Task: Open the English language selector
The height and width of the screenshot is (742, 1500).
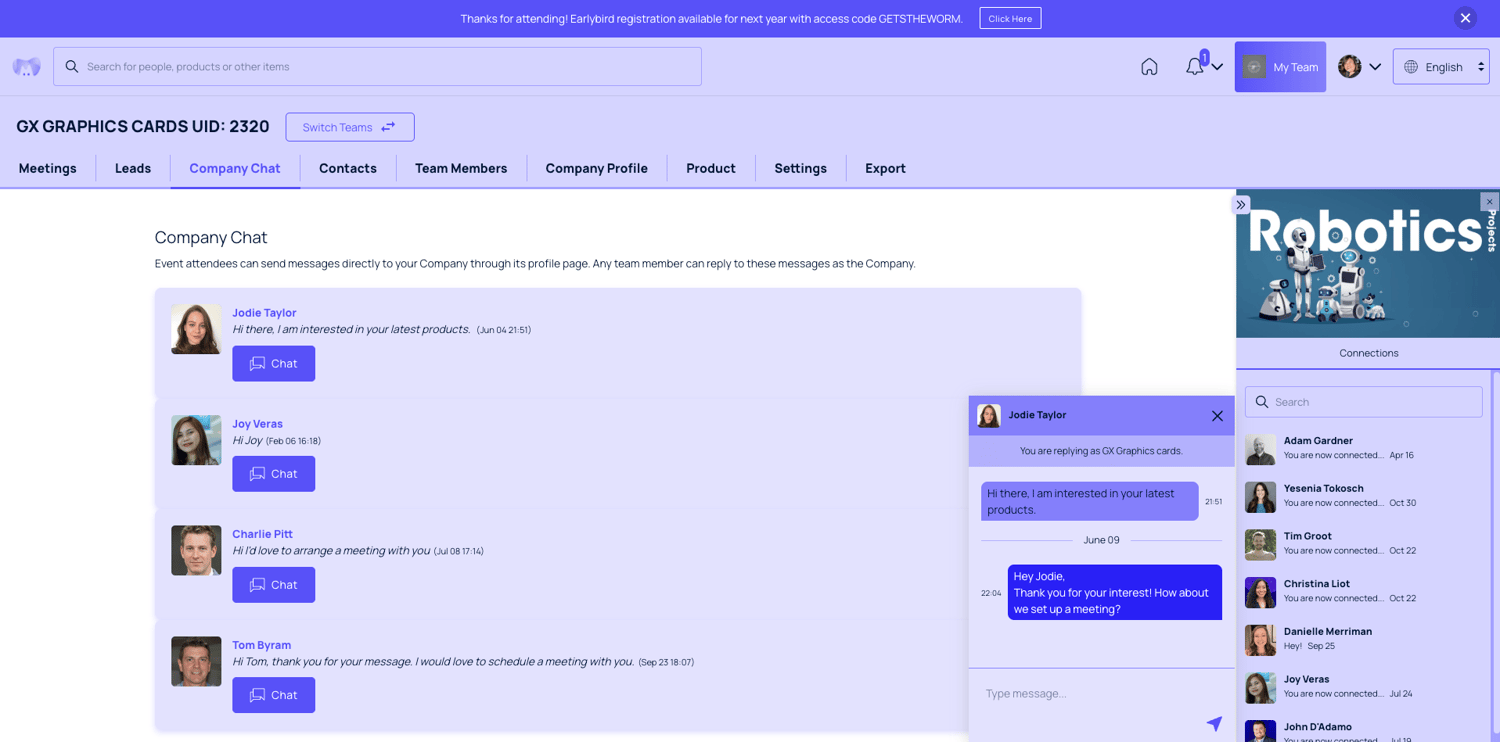Action: [1441, 67]
